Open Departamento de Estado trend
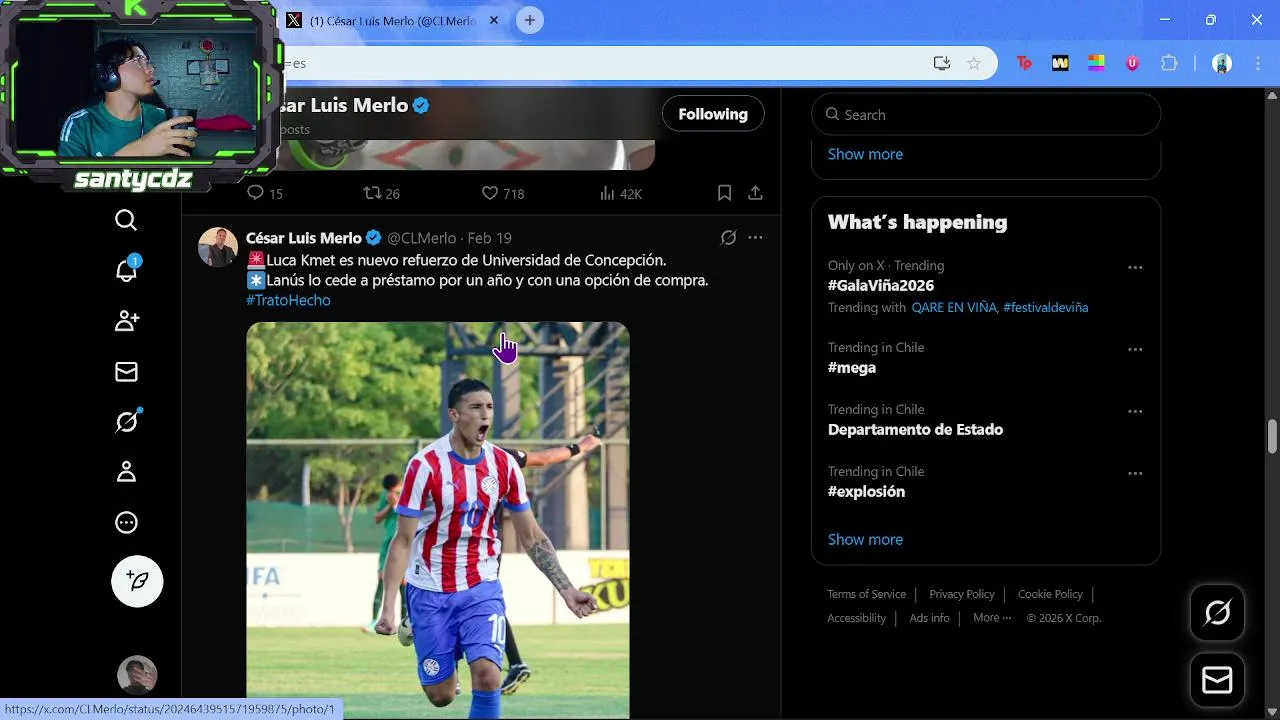The image size is (1280, 720). click(915, 430)
